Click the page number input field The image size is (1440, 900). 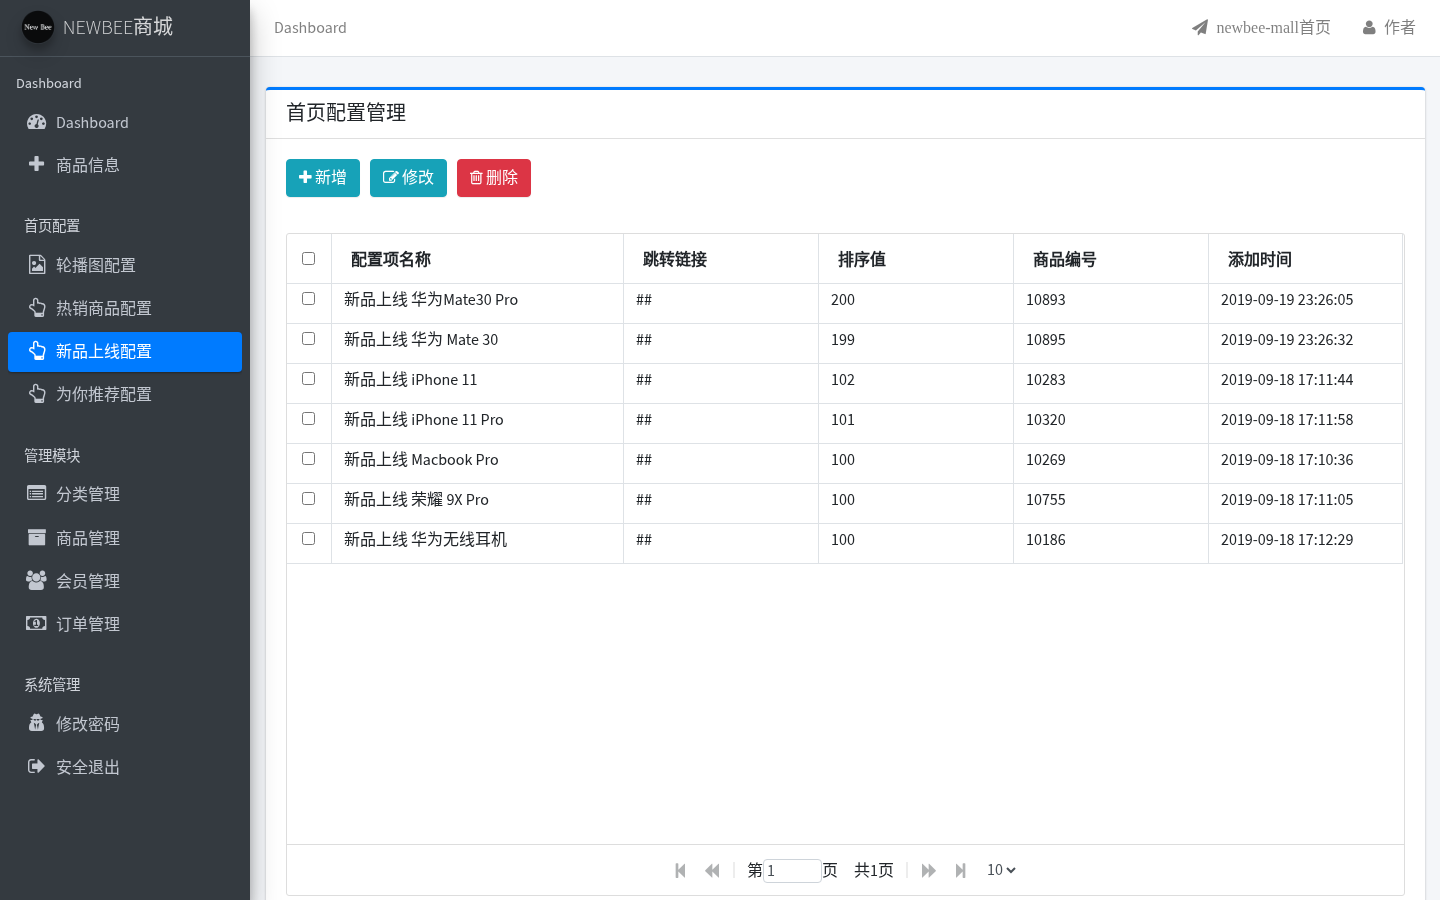coord(792,871)
